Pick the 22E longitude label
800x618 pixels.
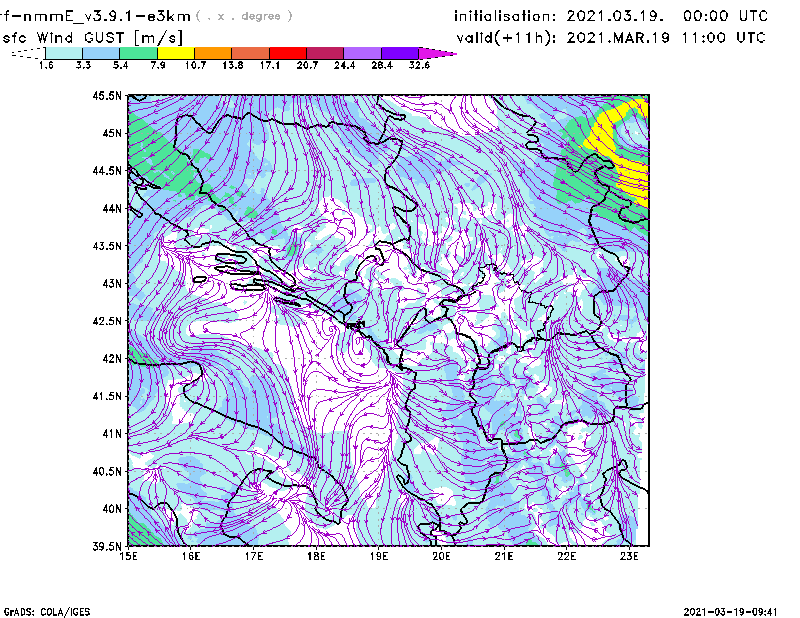click(x=567, y=556)
